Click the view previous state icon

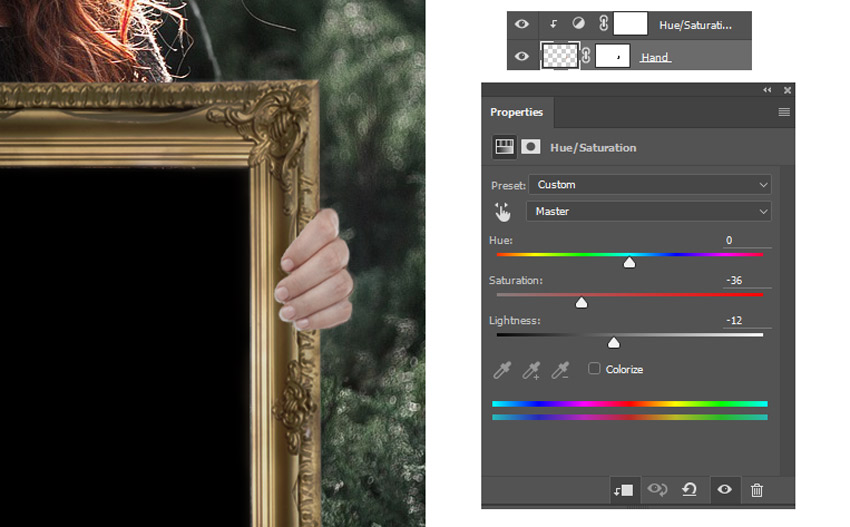tap(657, 490)
